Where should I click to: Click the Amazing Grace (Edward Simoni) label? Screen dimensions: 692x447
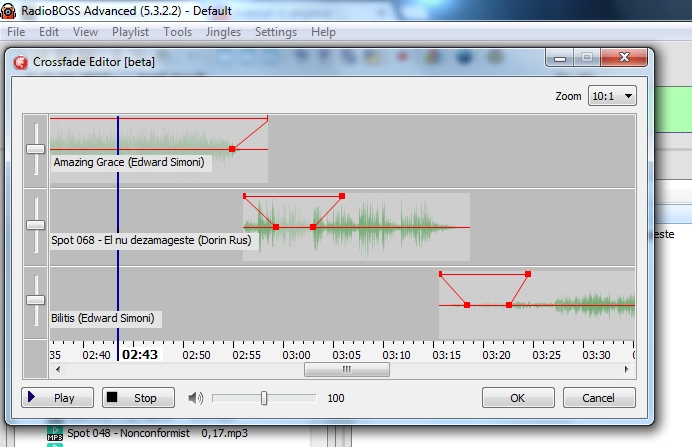pos(129,162)
